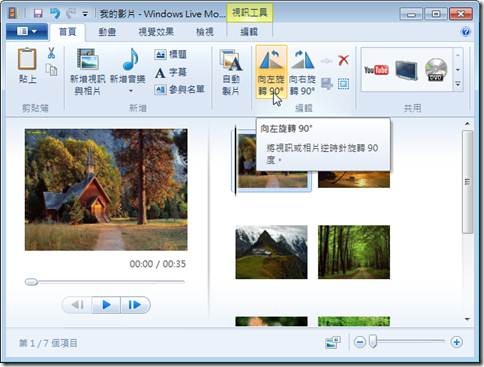This screenshot has height=367, width=484.
Task: Click the Add music note icon
Action: click(130, 59)
